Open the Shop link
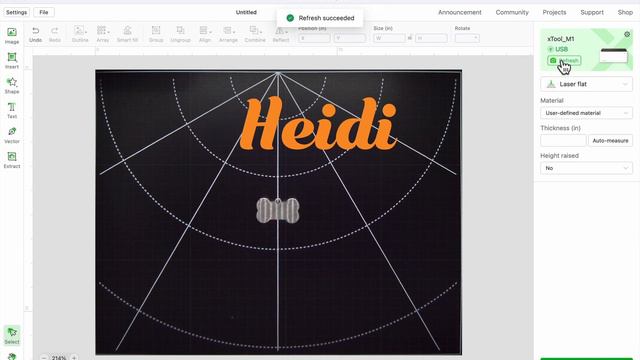This screenshot has height=360, width=640. tap(625, 12)
